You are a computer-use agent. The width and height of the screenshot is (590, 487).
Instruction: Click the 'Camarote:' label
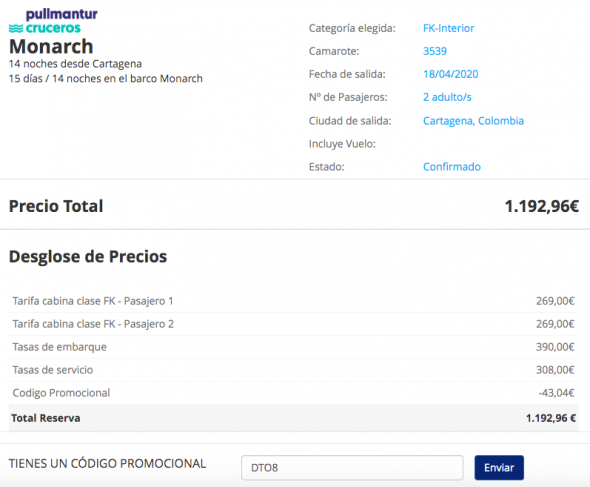(x=334, y=51)
